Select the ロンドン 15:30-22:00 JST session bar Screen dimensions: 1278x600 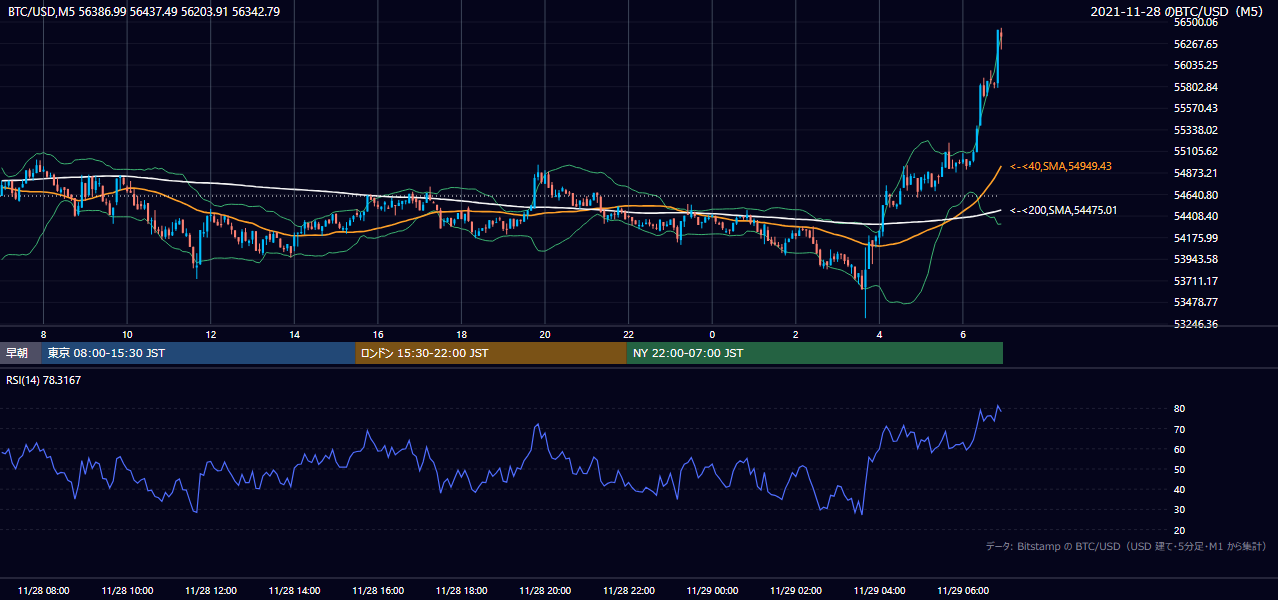point(491,353)
